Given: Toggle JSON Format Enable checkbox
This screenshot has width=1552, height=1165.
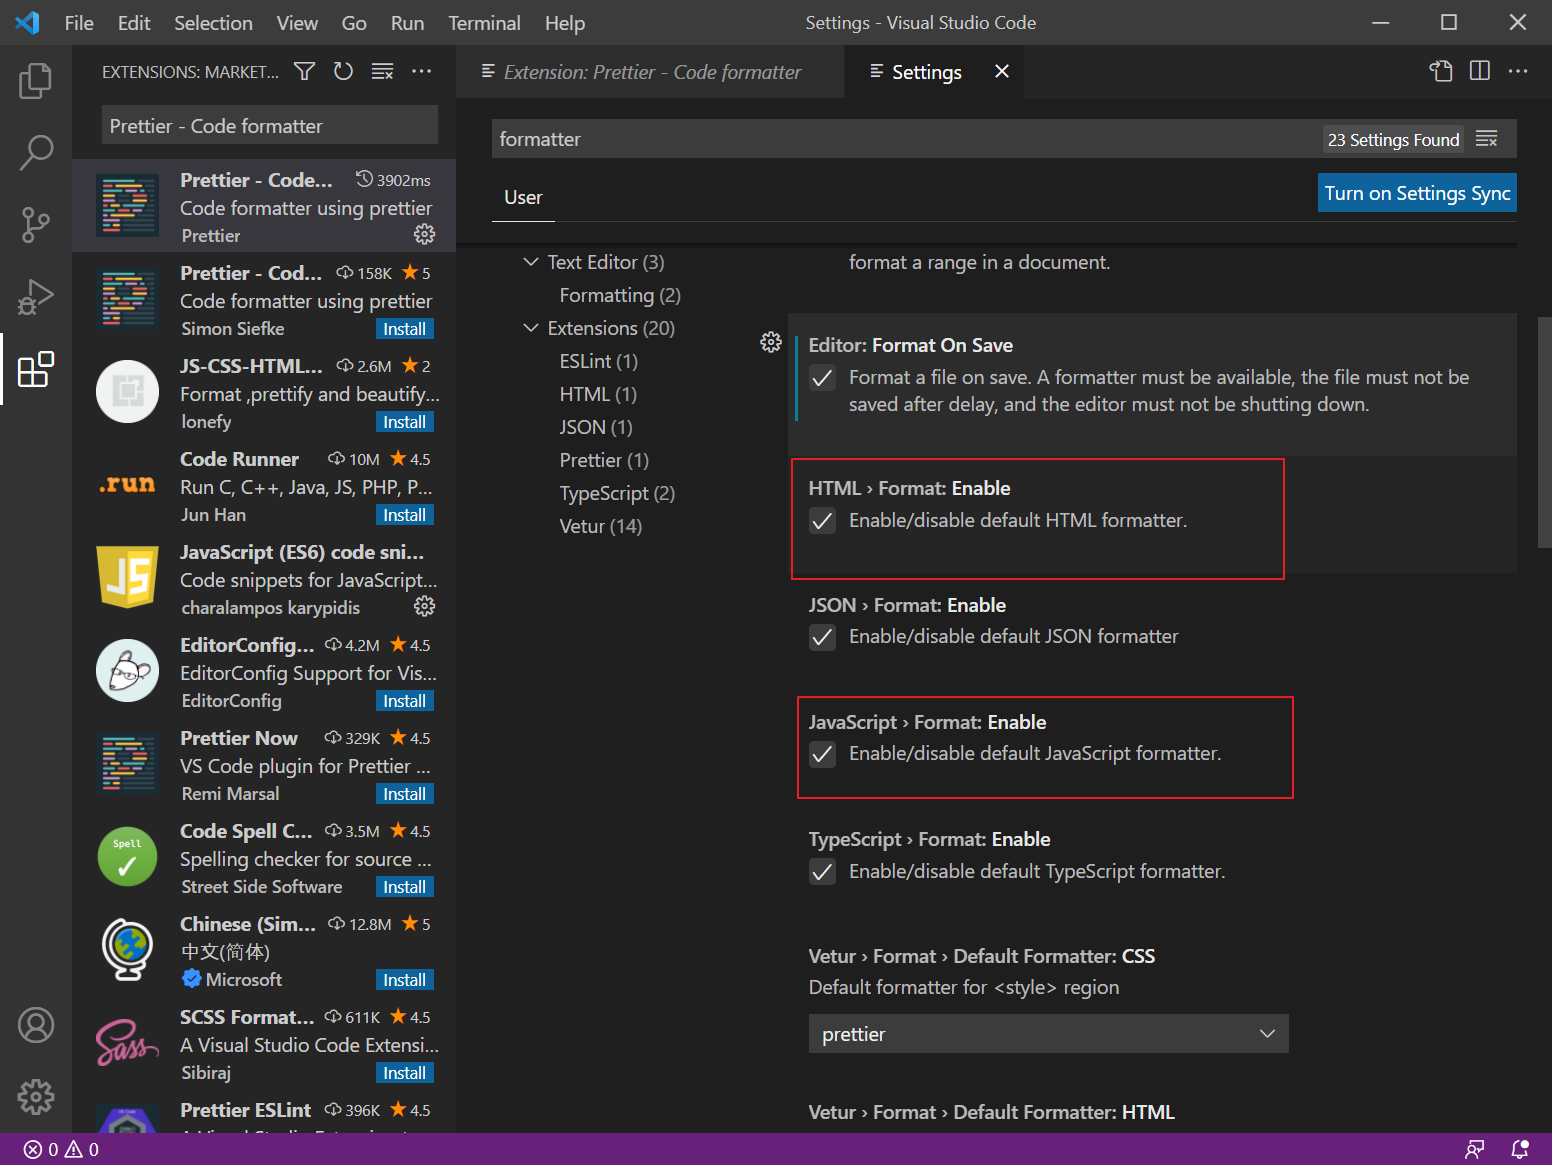Looking at the screenshot, I should click(822, 637).
